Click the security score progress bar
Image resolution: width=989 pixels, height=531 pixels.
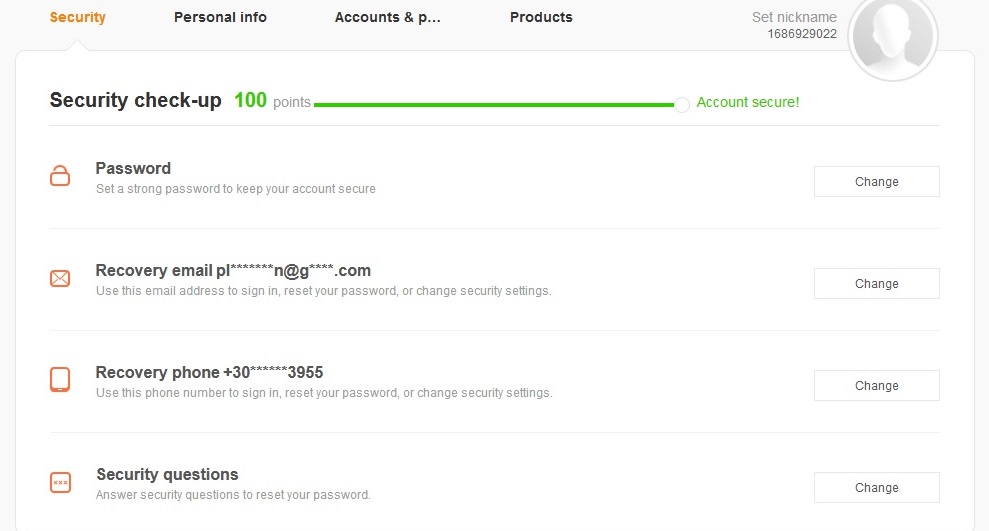click(493, 104)
